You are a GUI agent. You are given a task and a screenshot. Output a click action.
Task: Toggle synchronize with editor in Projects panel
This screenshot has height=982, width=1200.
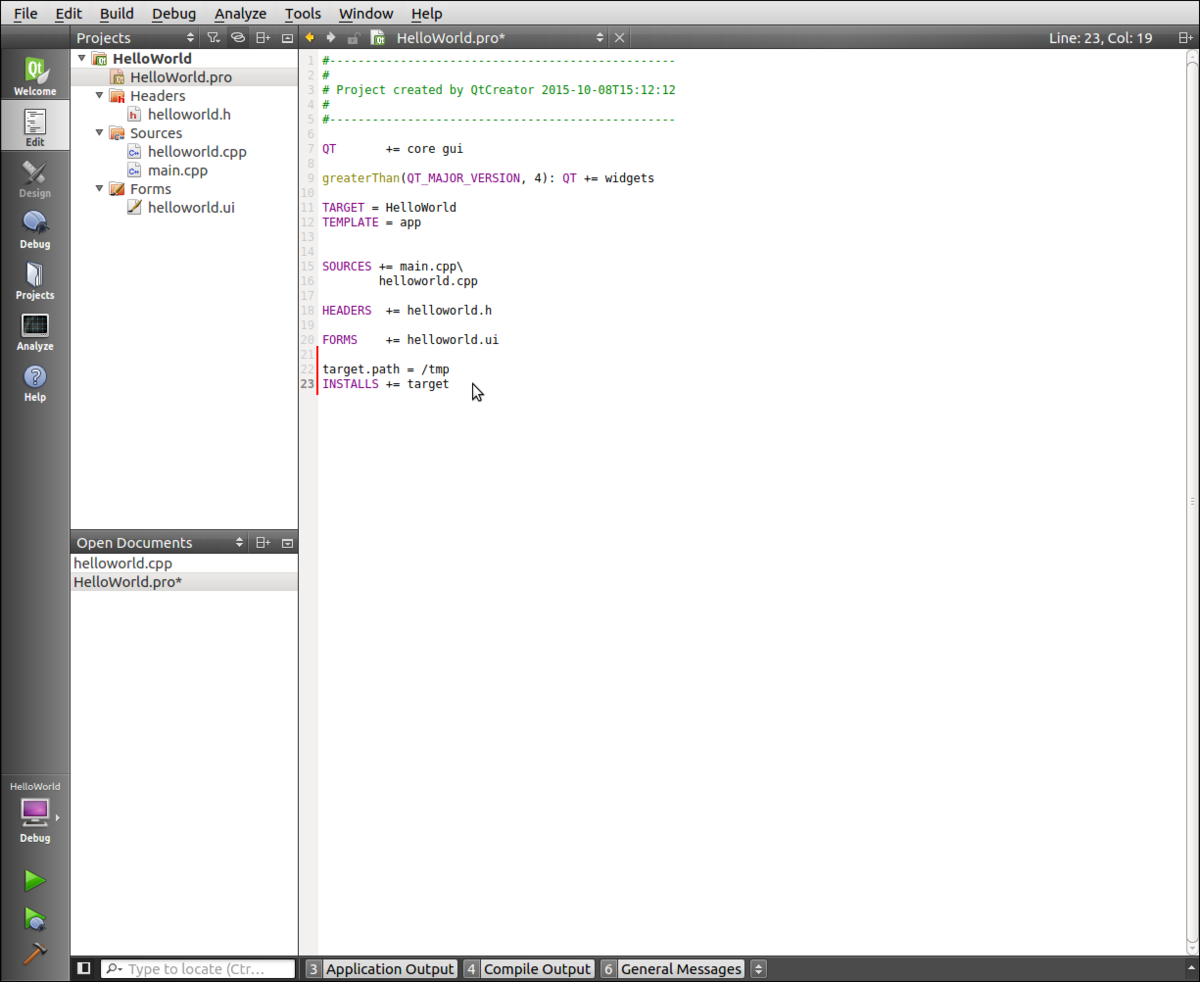[238, 37]
